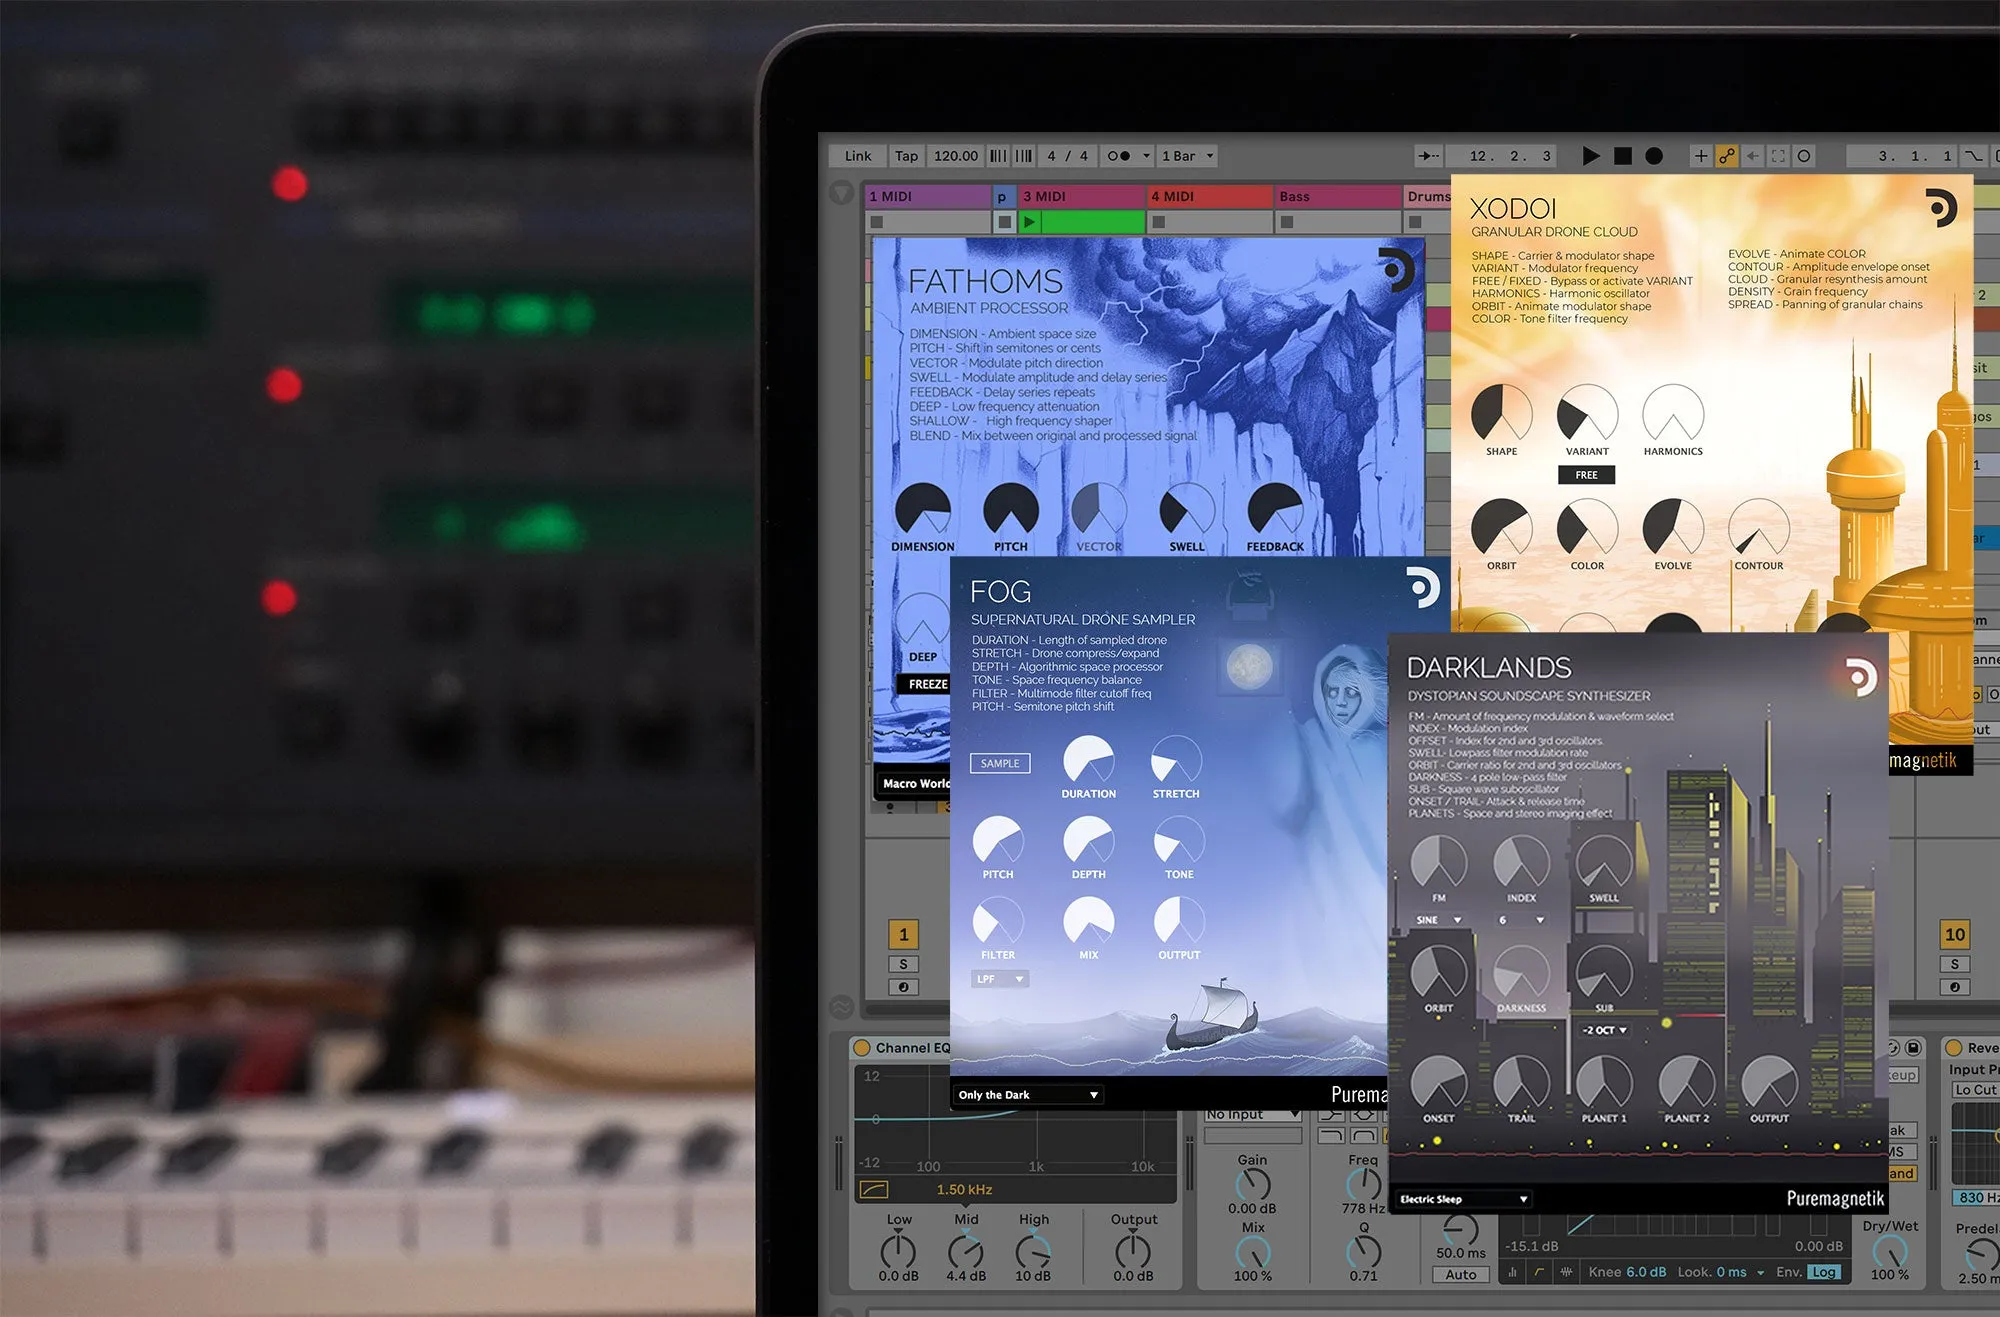2000x1317 pixels.
Task: Click the Fathoms Puremagnetik logo icon
Action: [x=1397, y=270]
